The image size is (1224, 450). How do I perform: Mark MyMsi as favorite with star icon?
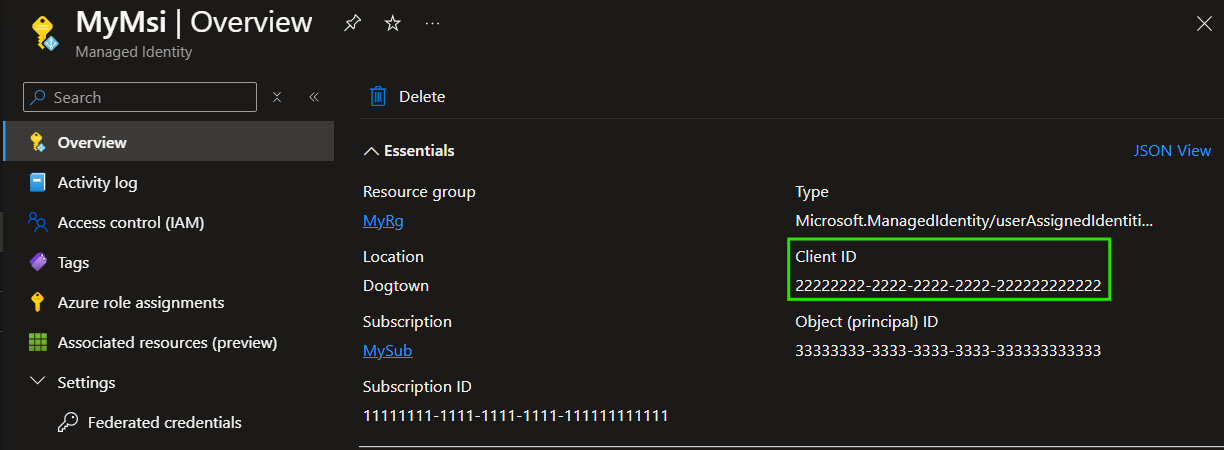pyautogui.click(x=393, y=23)
